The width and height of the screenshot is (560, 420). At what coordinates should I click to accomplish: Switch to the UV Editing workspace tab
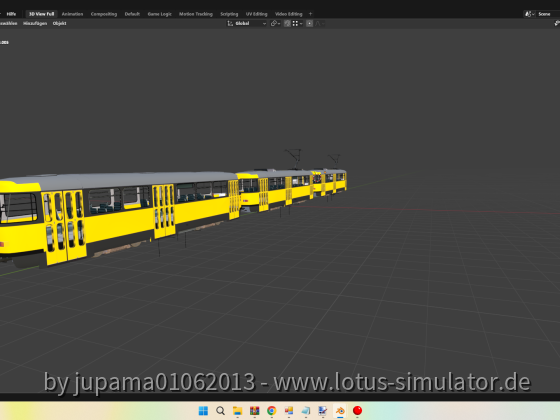256,14
